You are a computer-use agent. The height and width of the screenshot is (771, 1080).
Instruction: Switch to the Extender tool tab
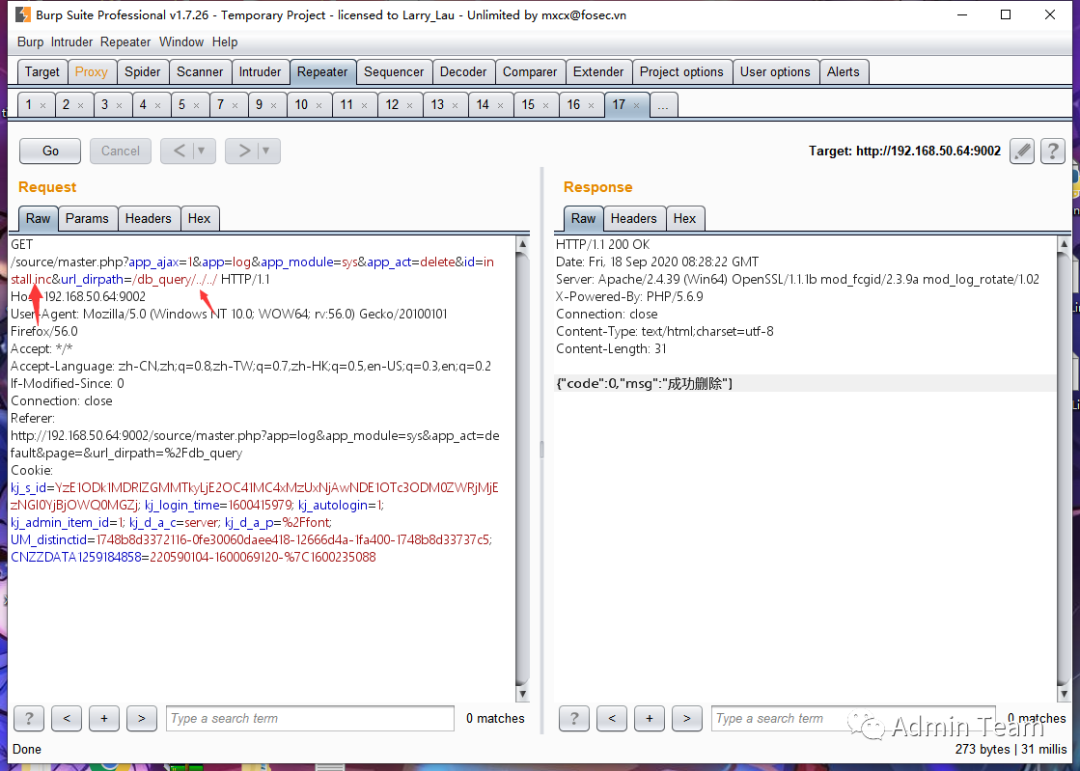(x=598, y=72)
